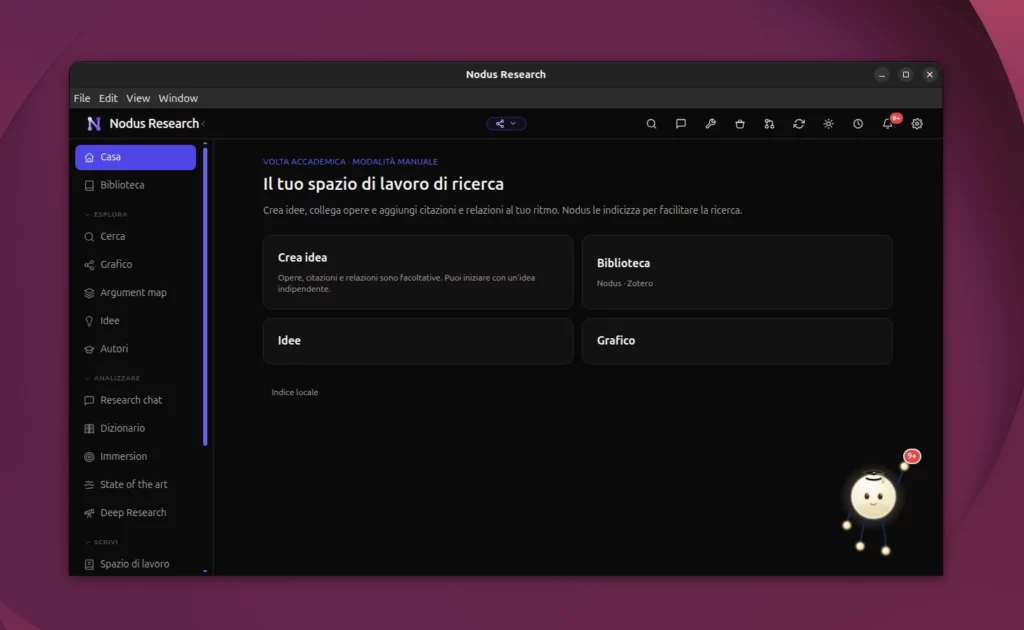Image resolution: width=1024 pixels, height=630 pixels.
Task: Click the sync refresh icon
Action: 799,123
